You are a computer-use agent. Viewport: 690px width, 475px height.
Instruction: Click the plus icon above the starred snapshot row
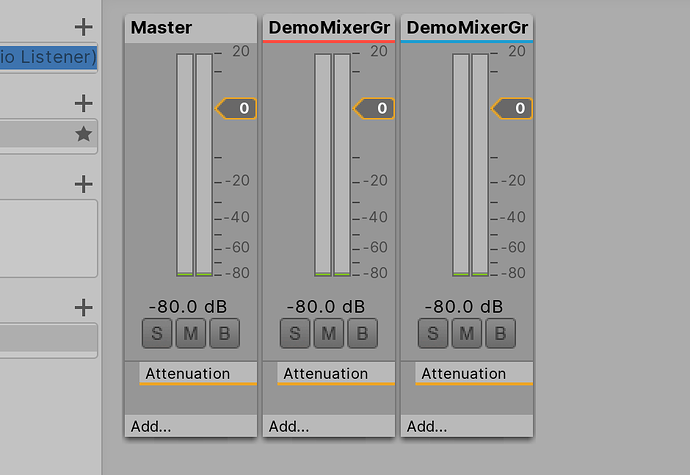[83, 103]
